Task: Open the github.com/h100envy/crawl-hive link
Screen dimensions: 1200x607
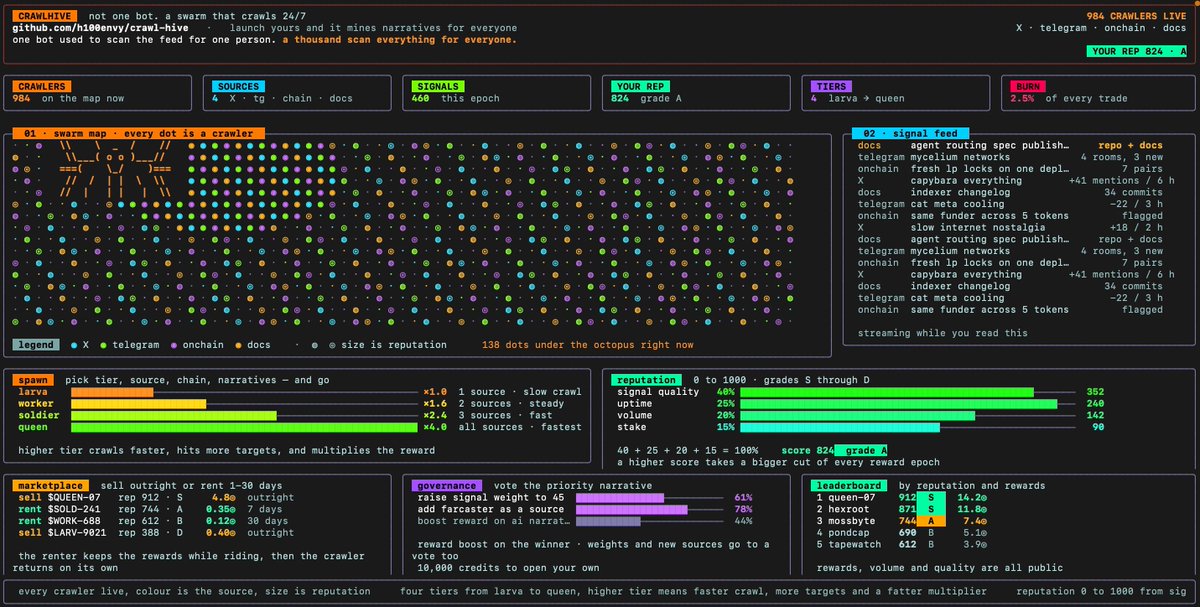Action: pos(100,29)
